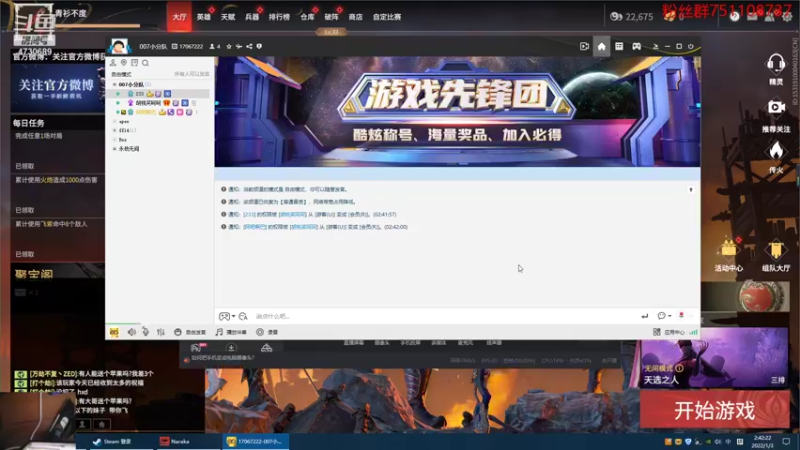Toggle speaker volume icon in YY bottom bar

132,332
